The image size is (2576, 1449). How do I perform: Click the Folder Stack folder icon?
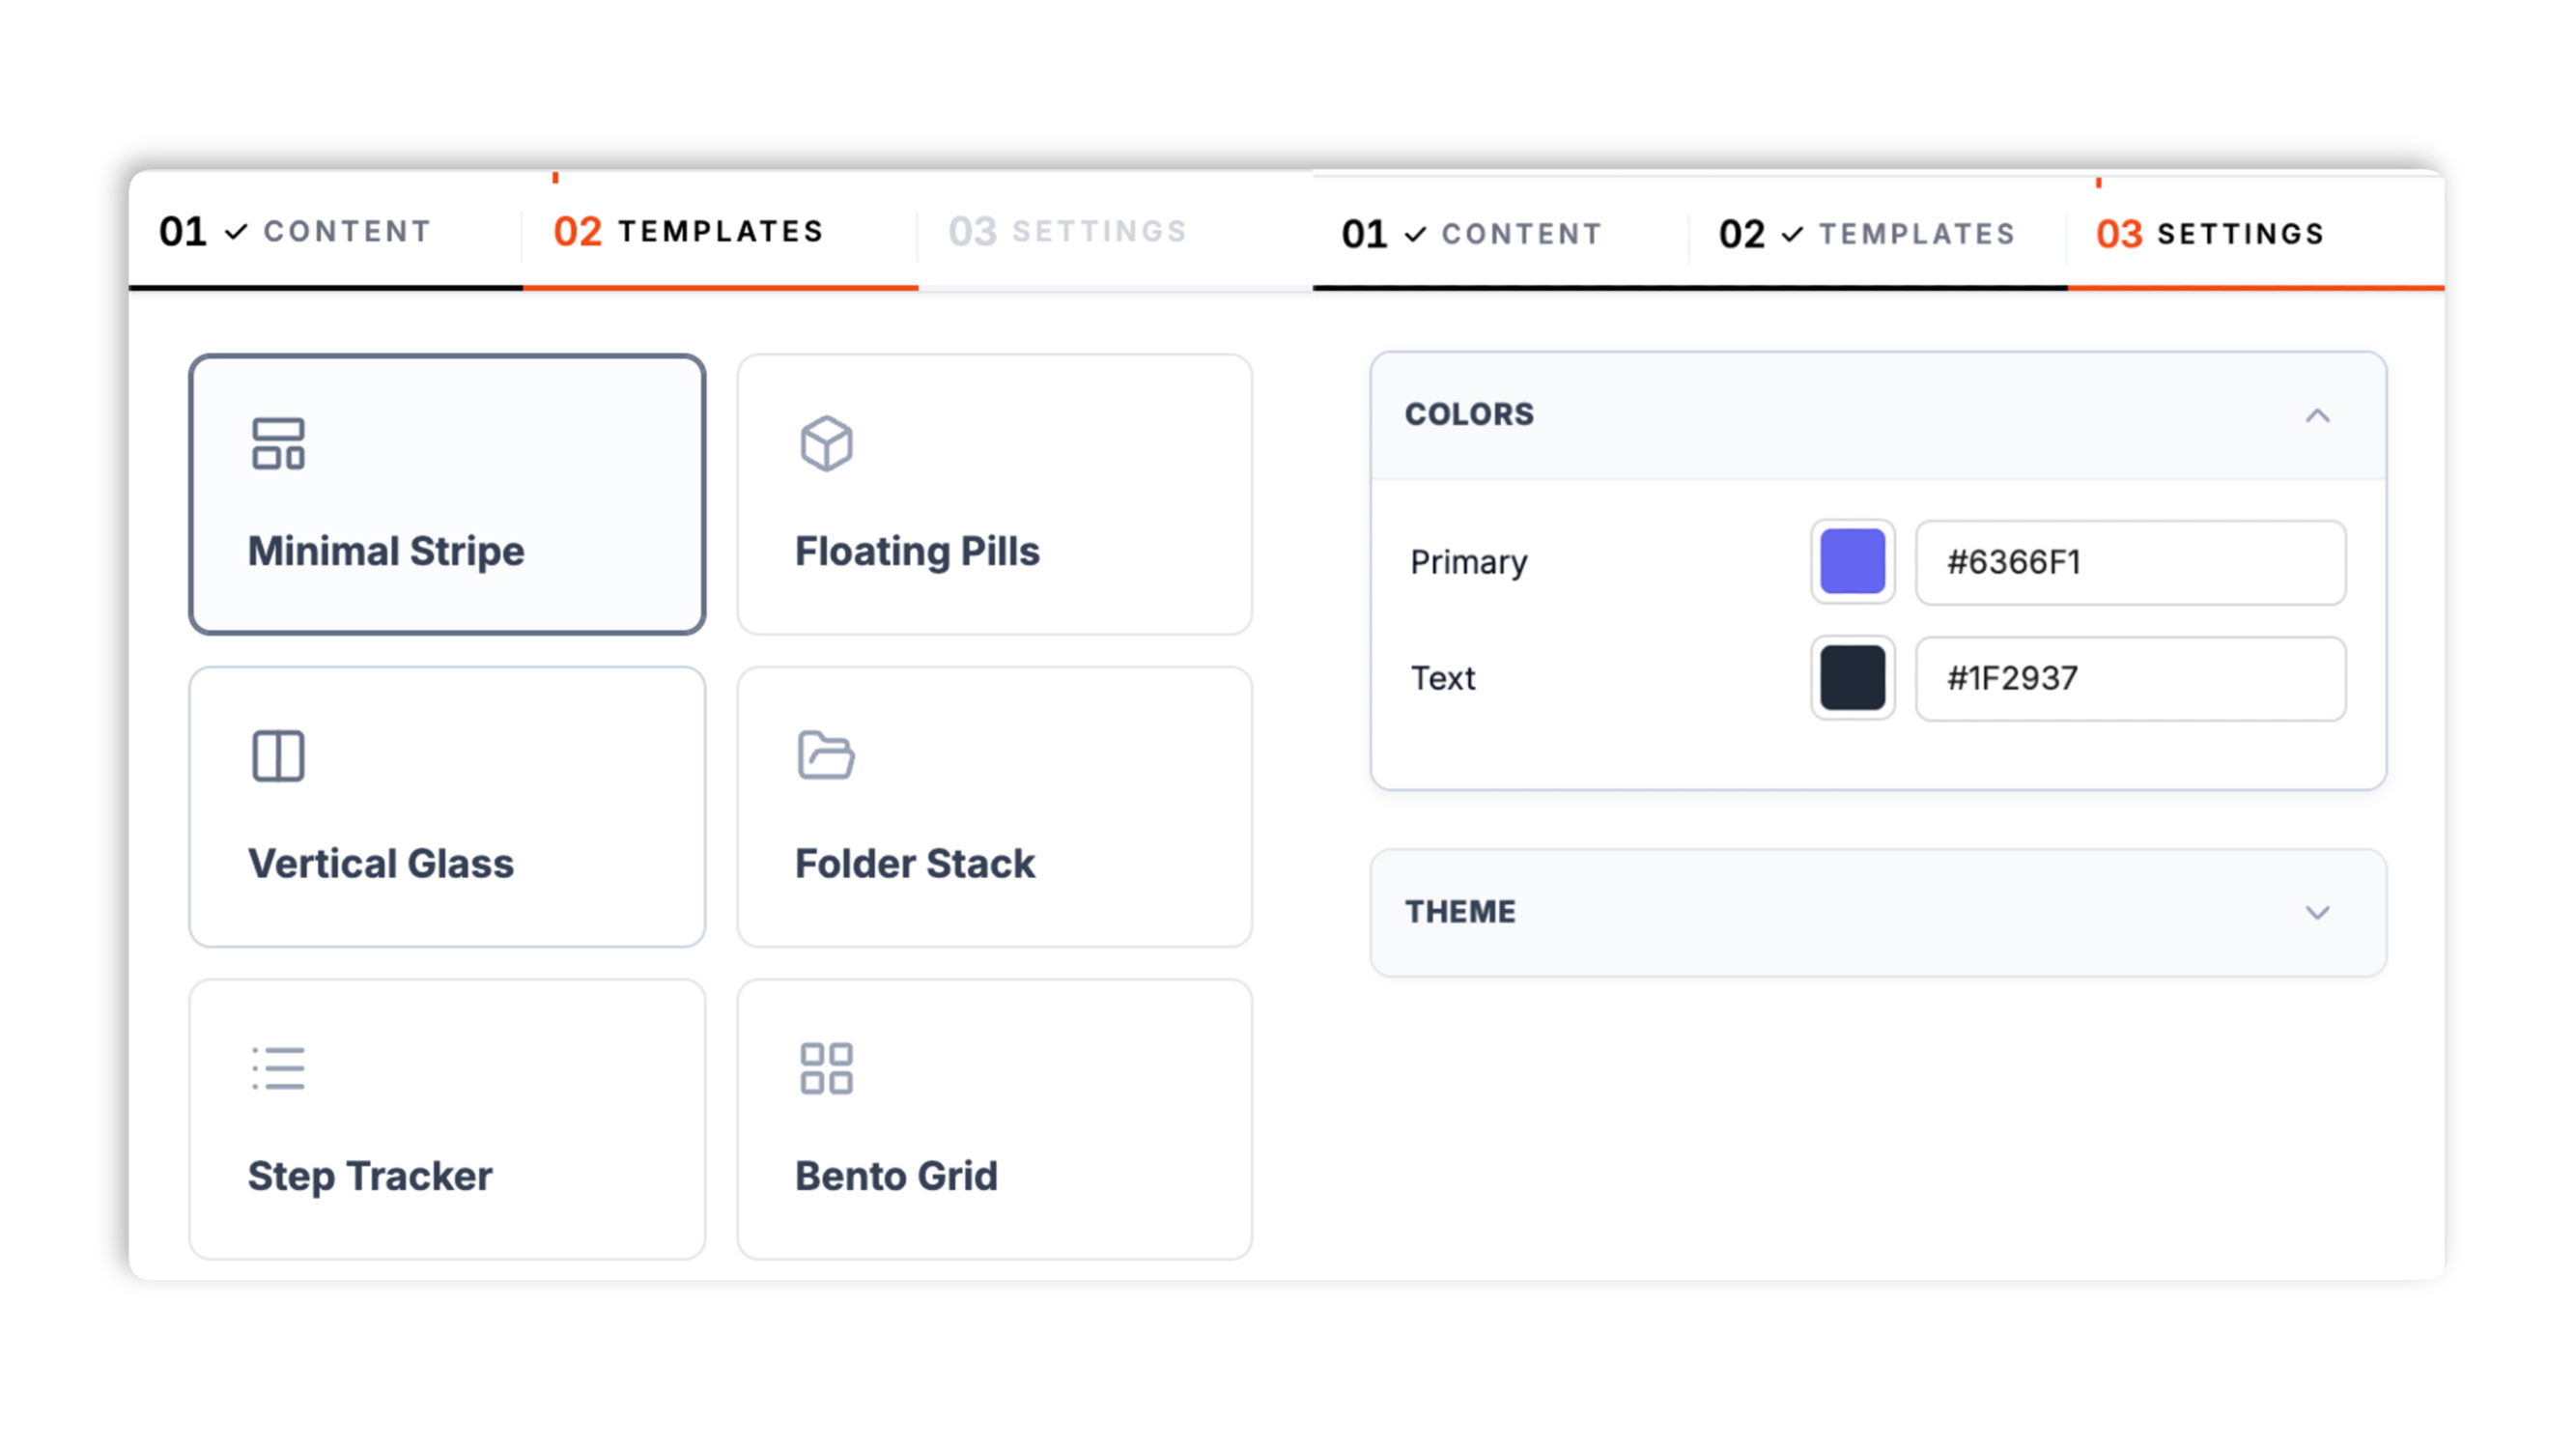pos(826,755)
